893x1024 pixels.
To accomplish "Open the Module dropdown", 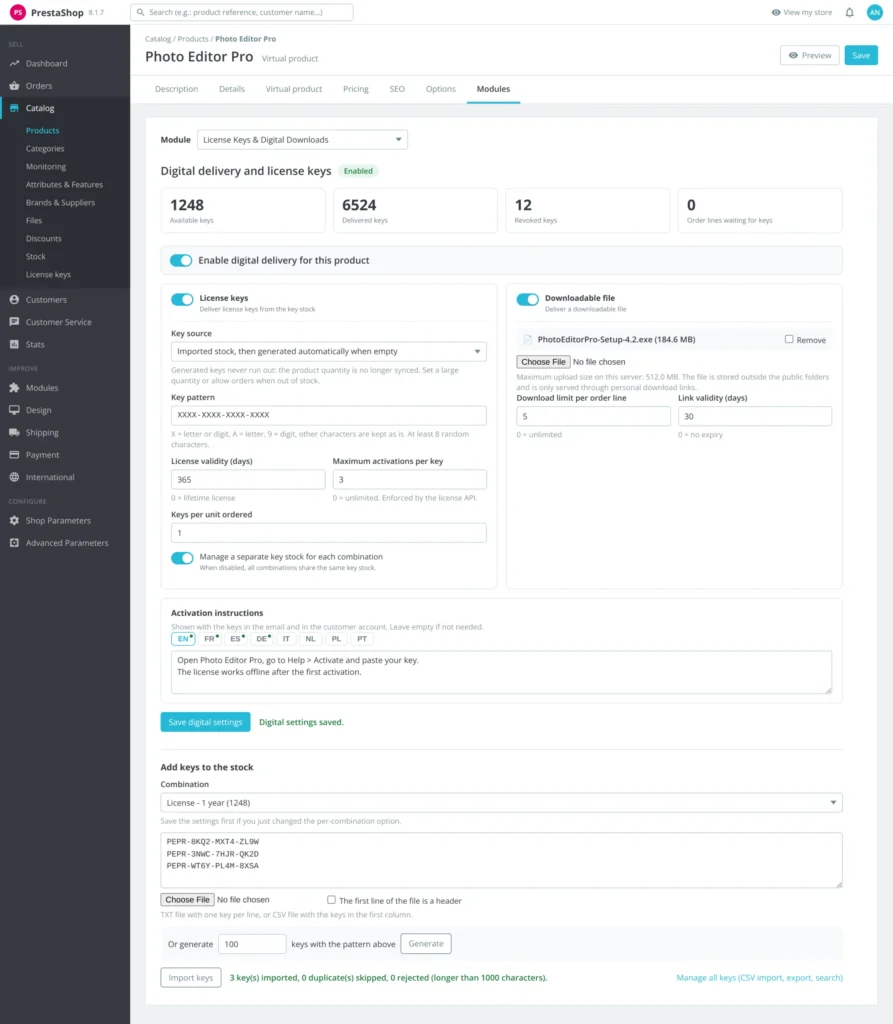I will (x=302, y=140).
